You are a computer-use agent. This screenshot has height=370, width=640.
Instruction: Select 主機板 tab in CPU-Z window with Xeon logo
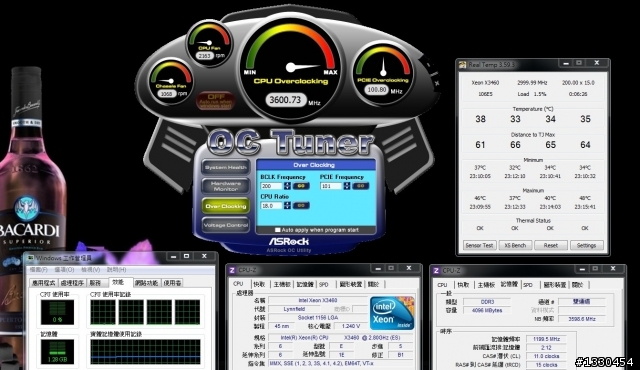click(x=282, y=284)
